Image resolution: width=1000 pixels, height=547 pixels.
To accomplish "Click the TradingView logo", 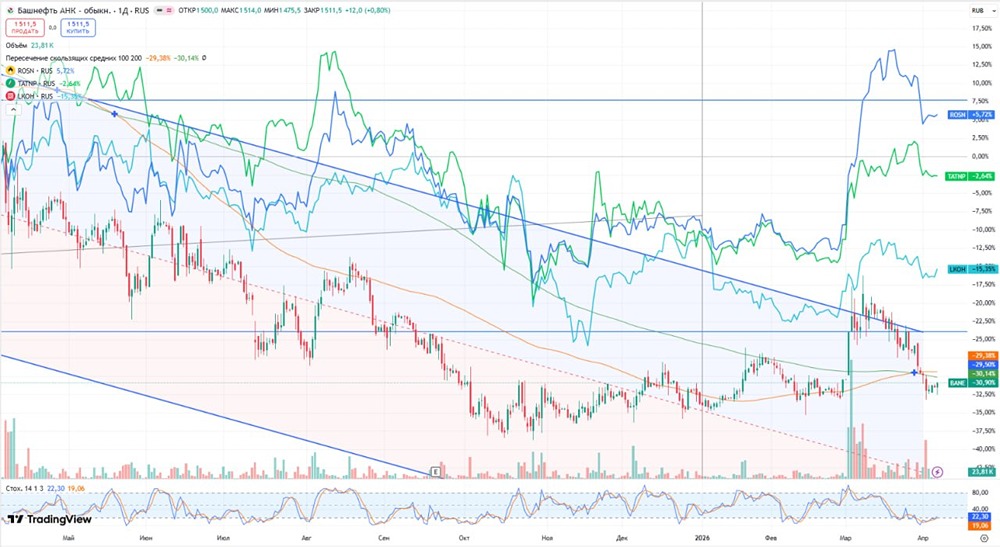I will tap(50, 519).
